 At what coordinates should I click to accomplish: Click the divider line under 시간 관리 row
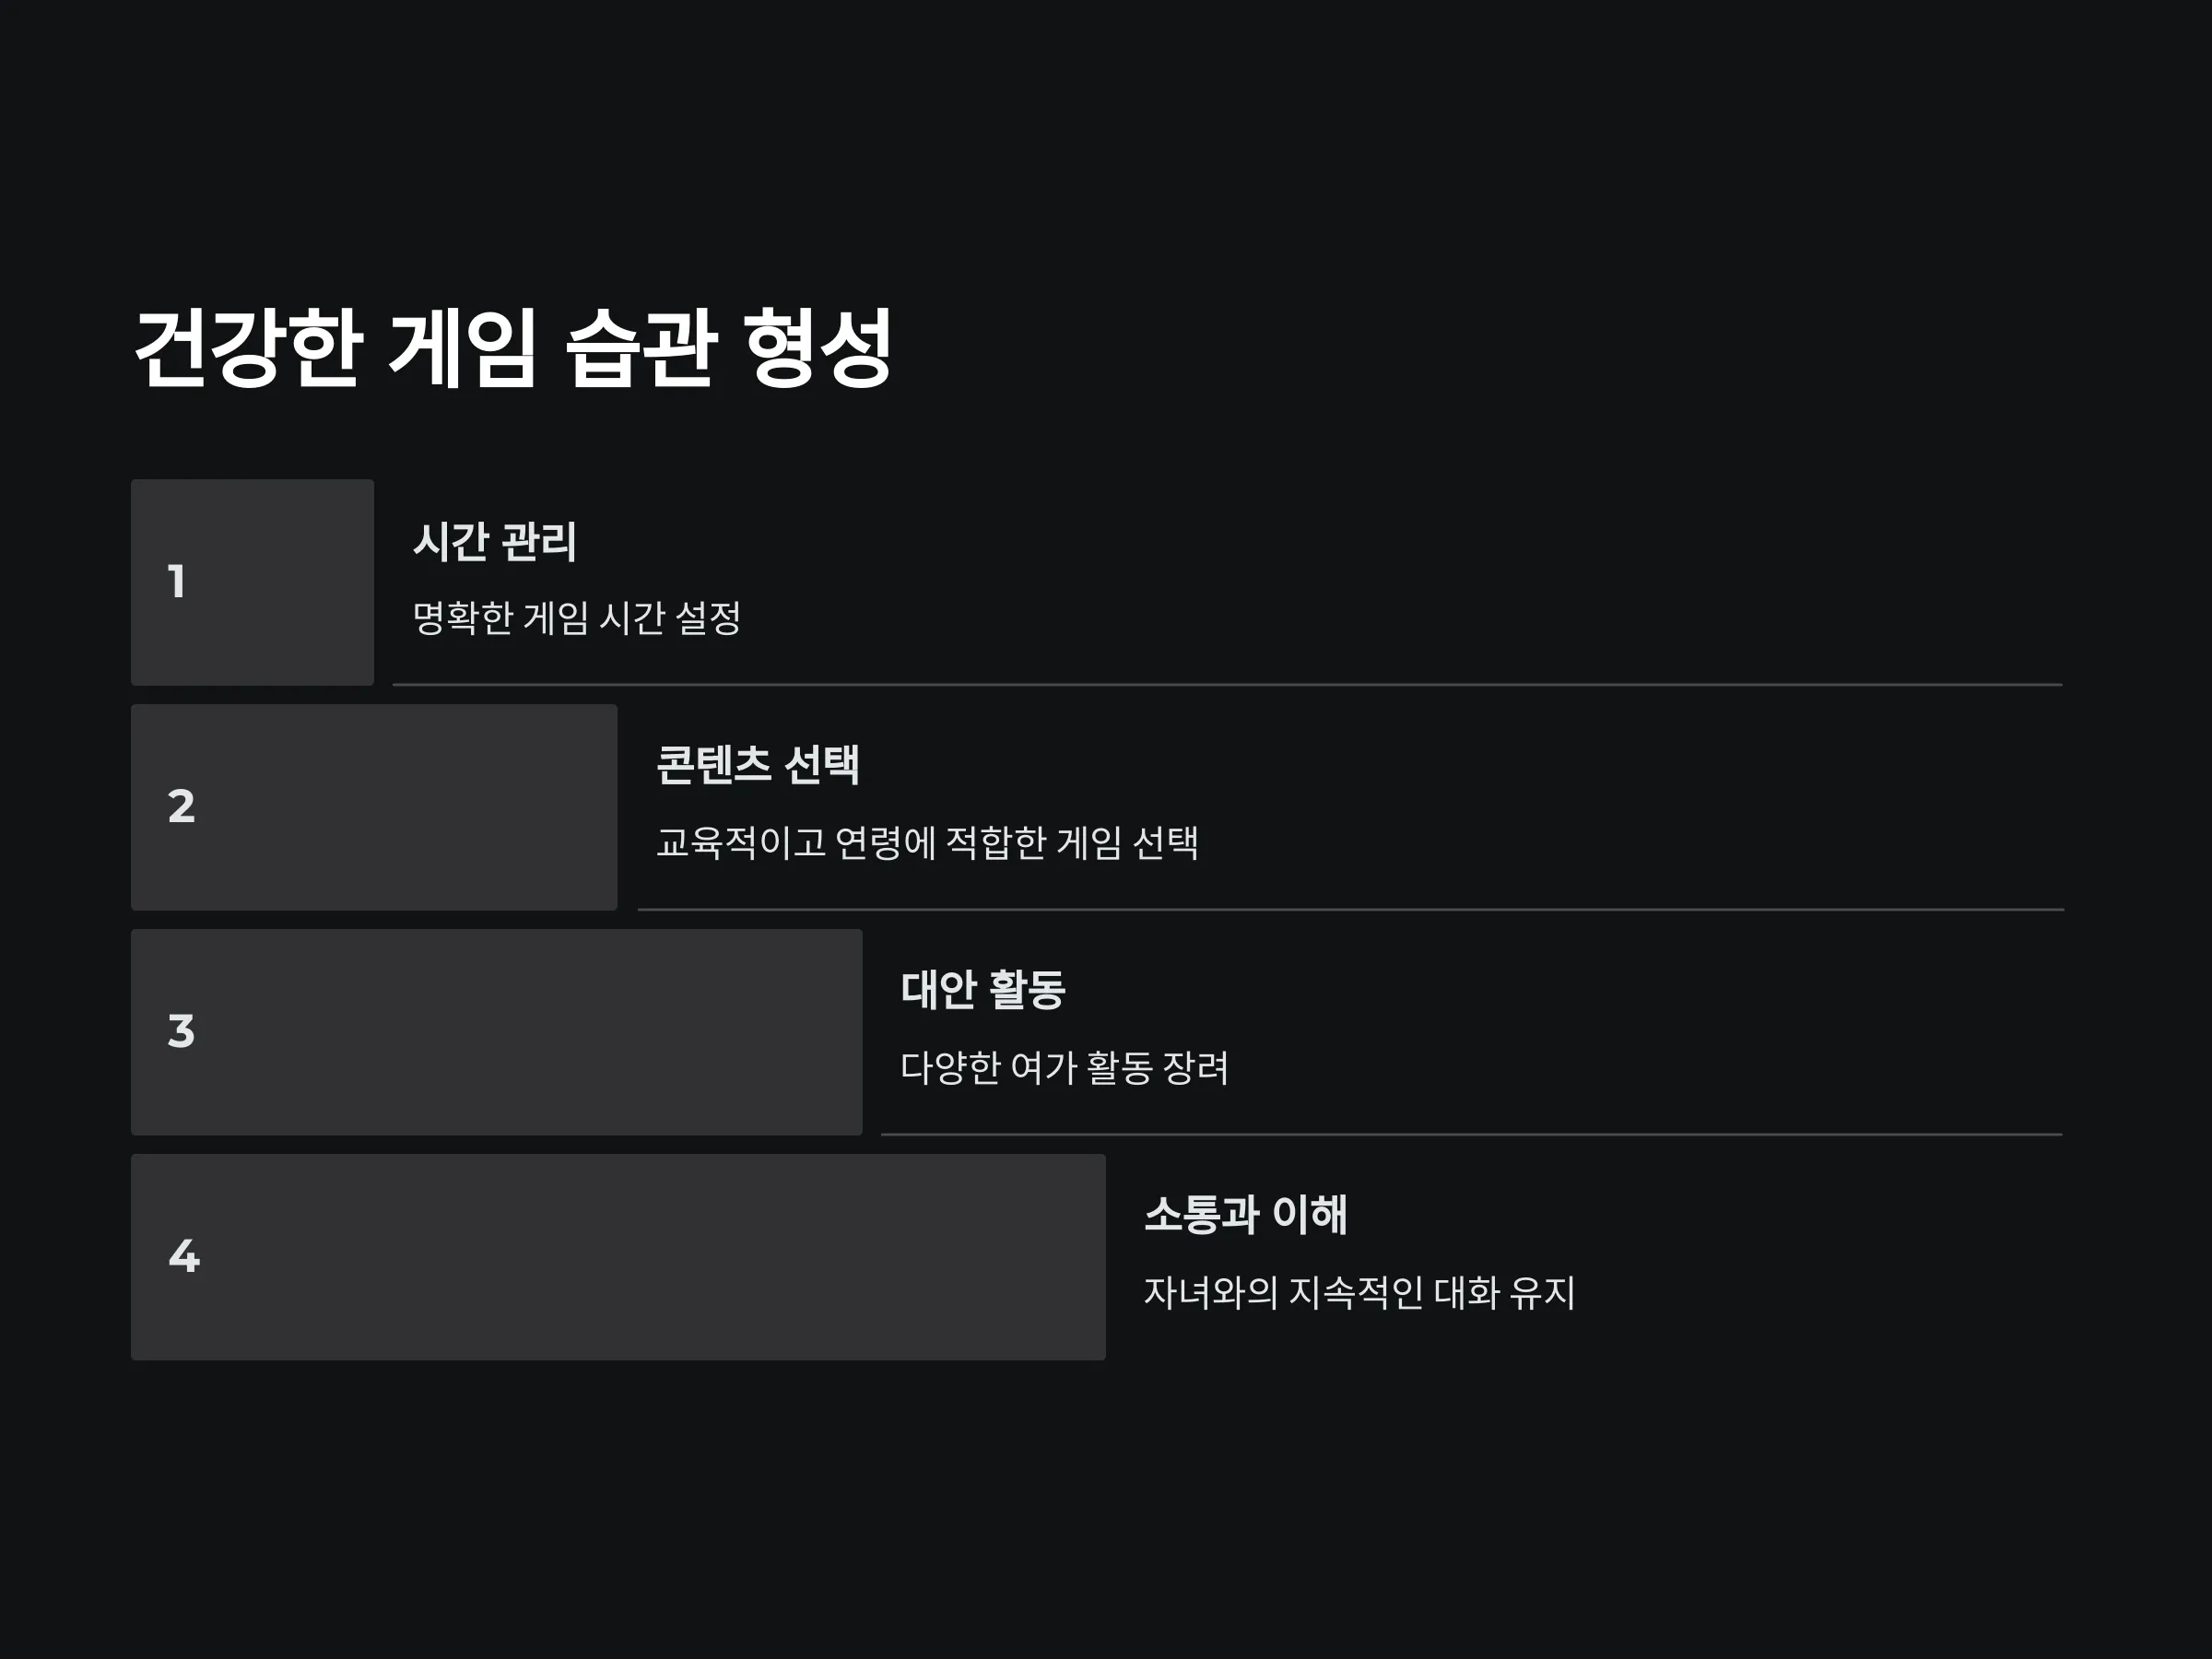pos(1227,685)
